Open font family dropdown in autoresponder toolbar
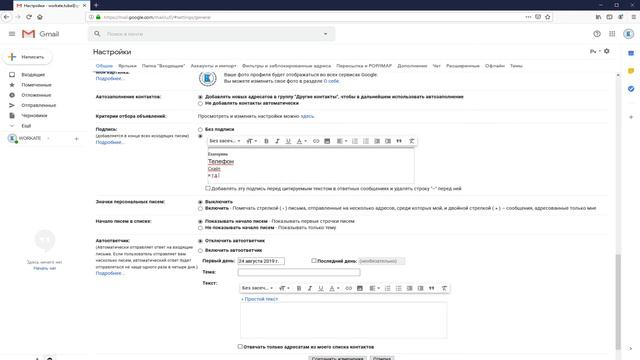640x360 pixels. [258, 288]
